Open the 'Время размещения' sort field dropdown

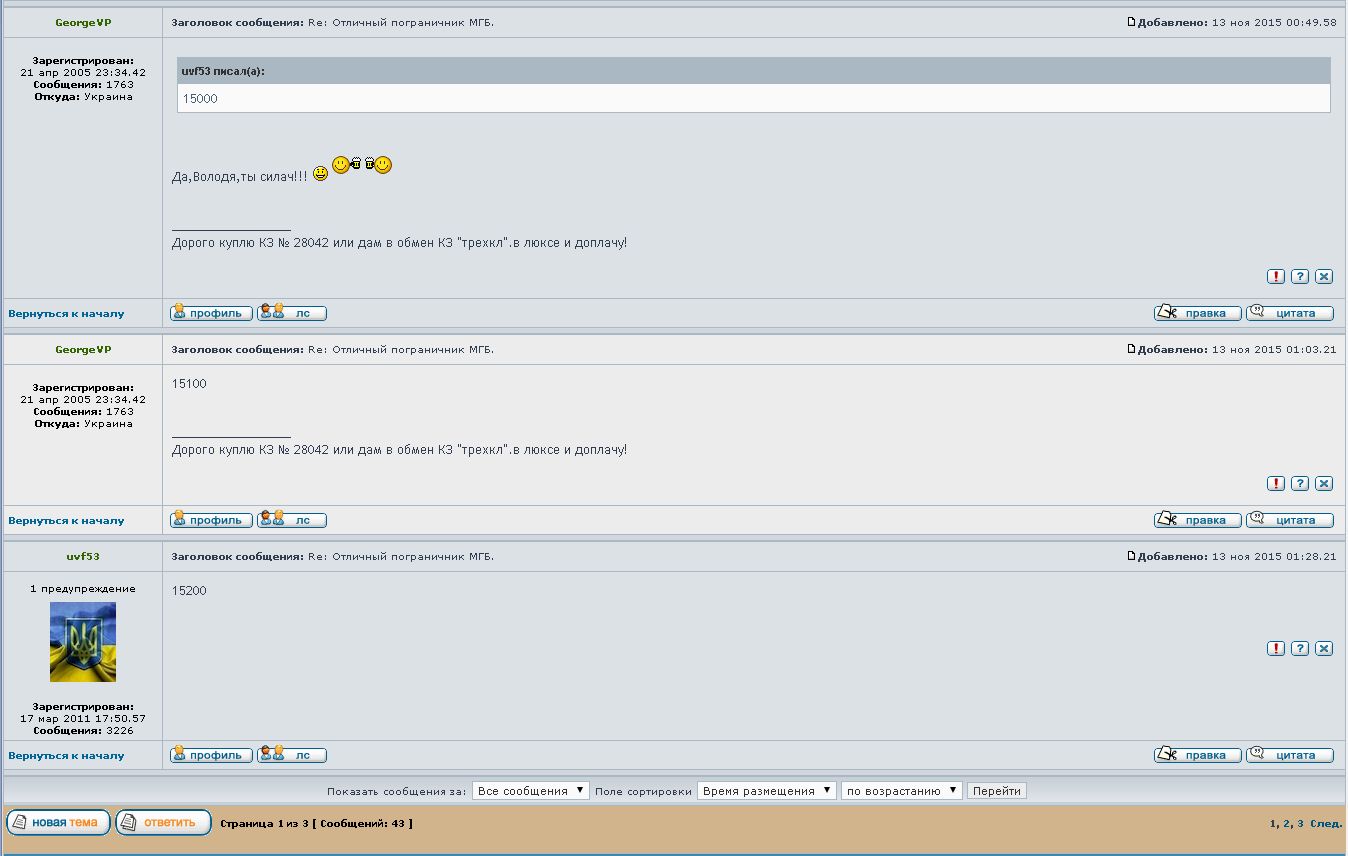[x=766, y=791]
